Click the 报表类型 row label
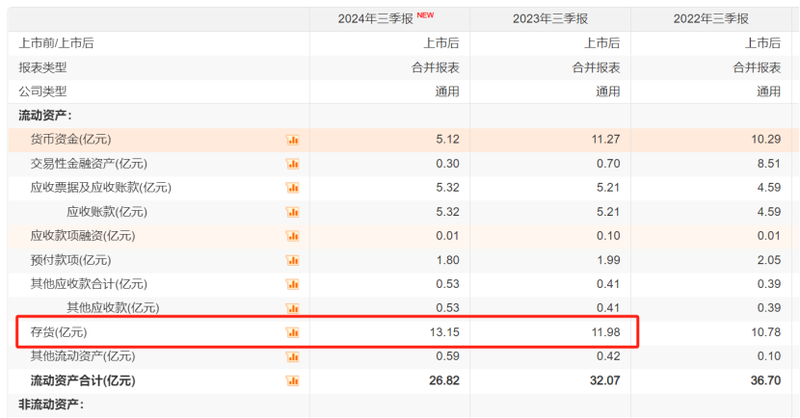This screenshot has width=800, height=418. [x=43, y=67]
